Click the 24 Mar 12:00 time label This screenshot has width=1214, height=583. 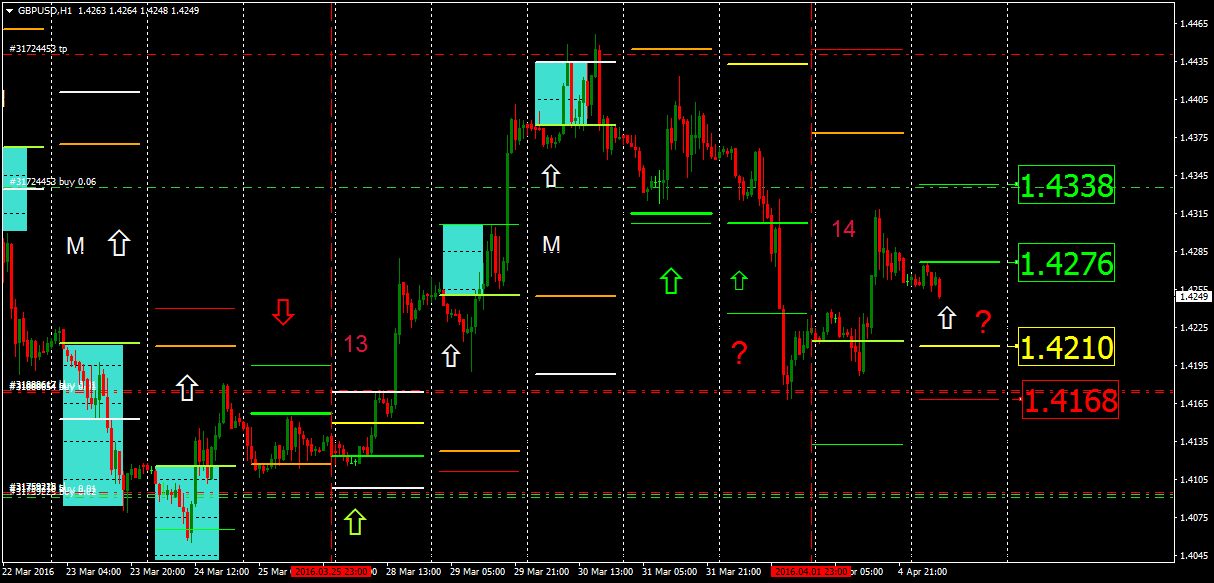pyautogui.click(x=222, y=572)
